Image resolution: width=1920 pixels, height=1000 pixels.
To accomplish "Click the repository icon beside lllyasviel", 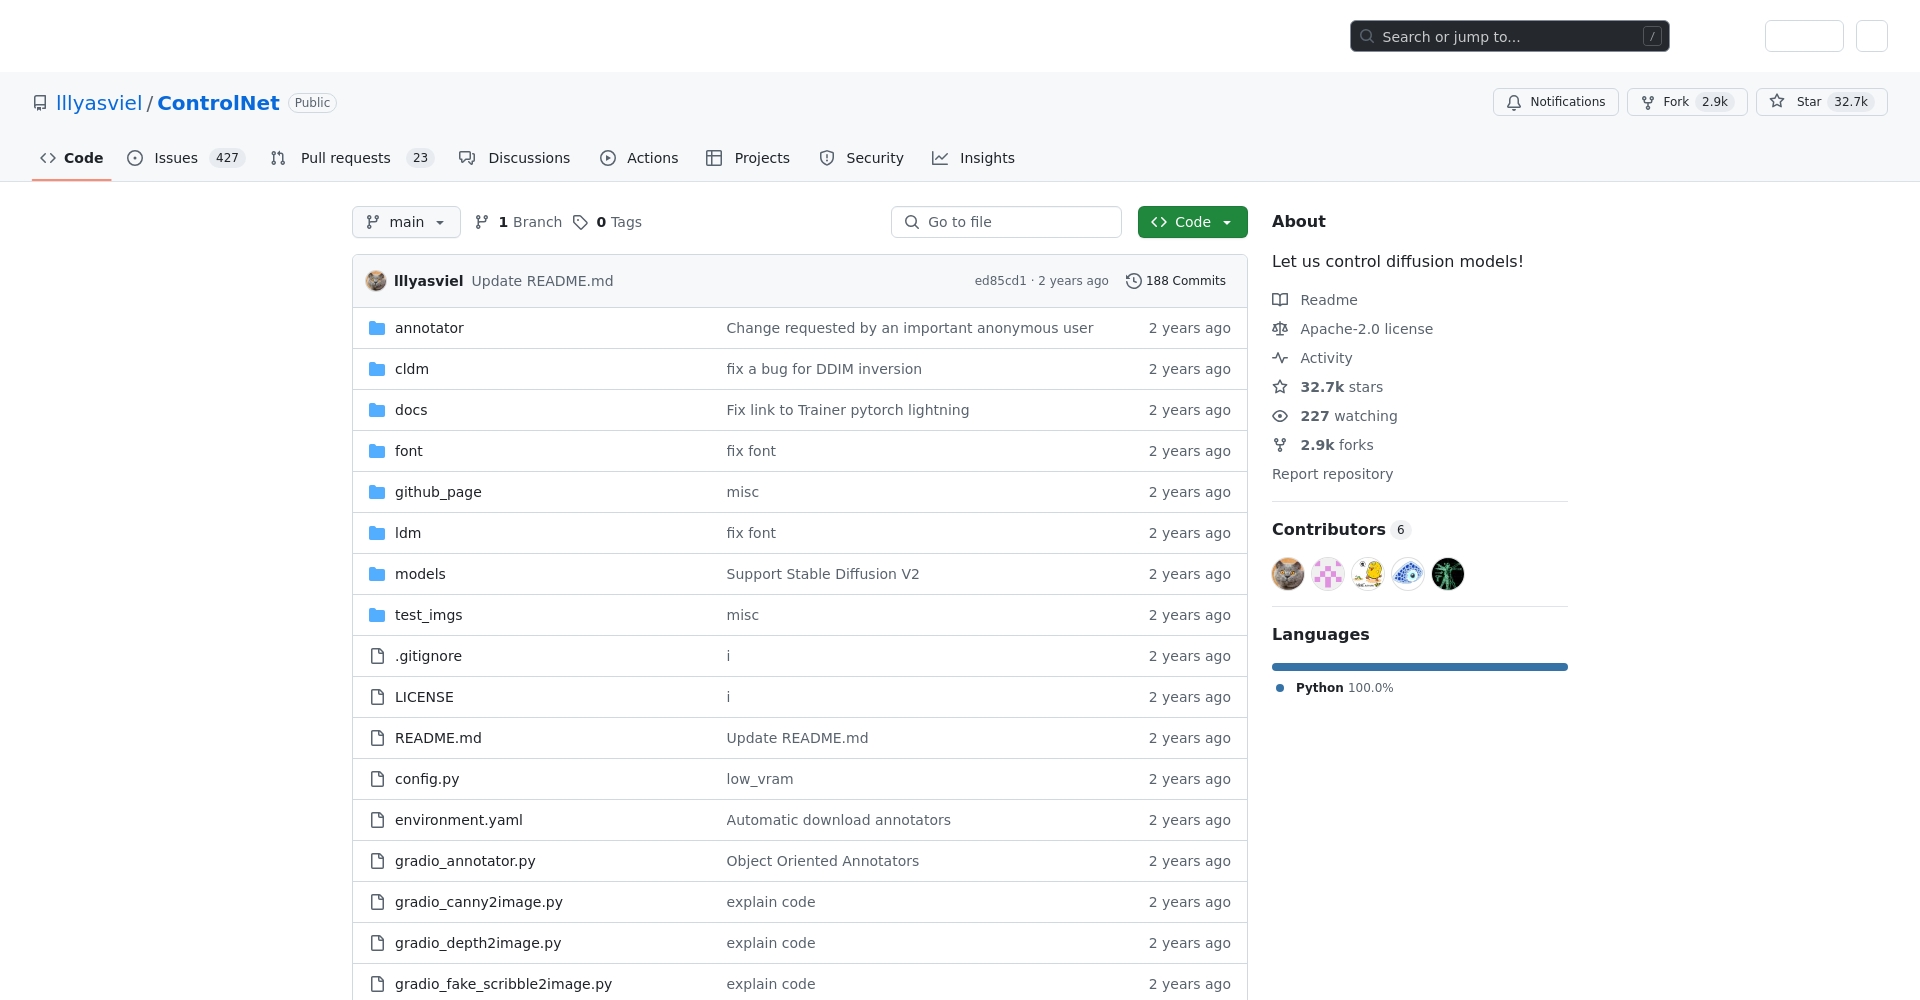I will tap(40, 103).
